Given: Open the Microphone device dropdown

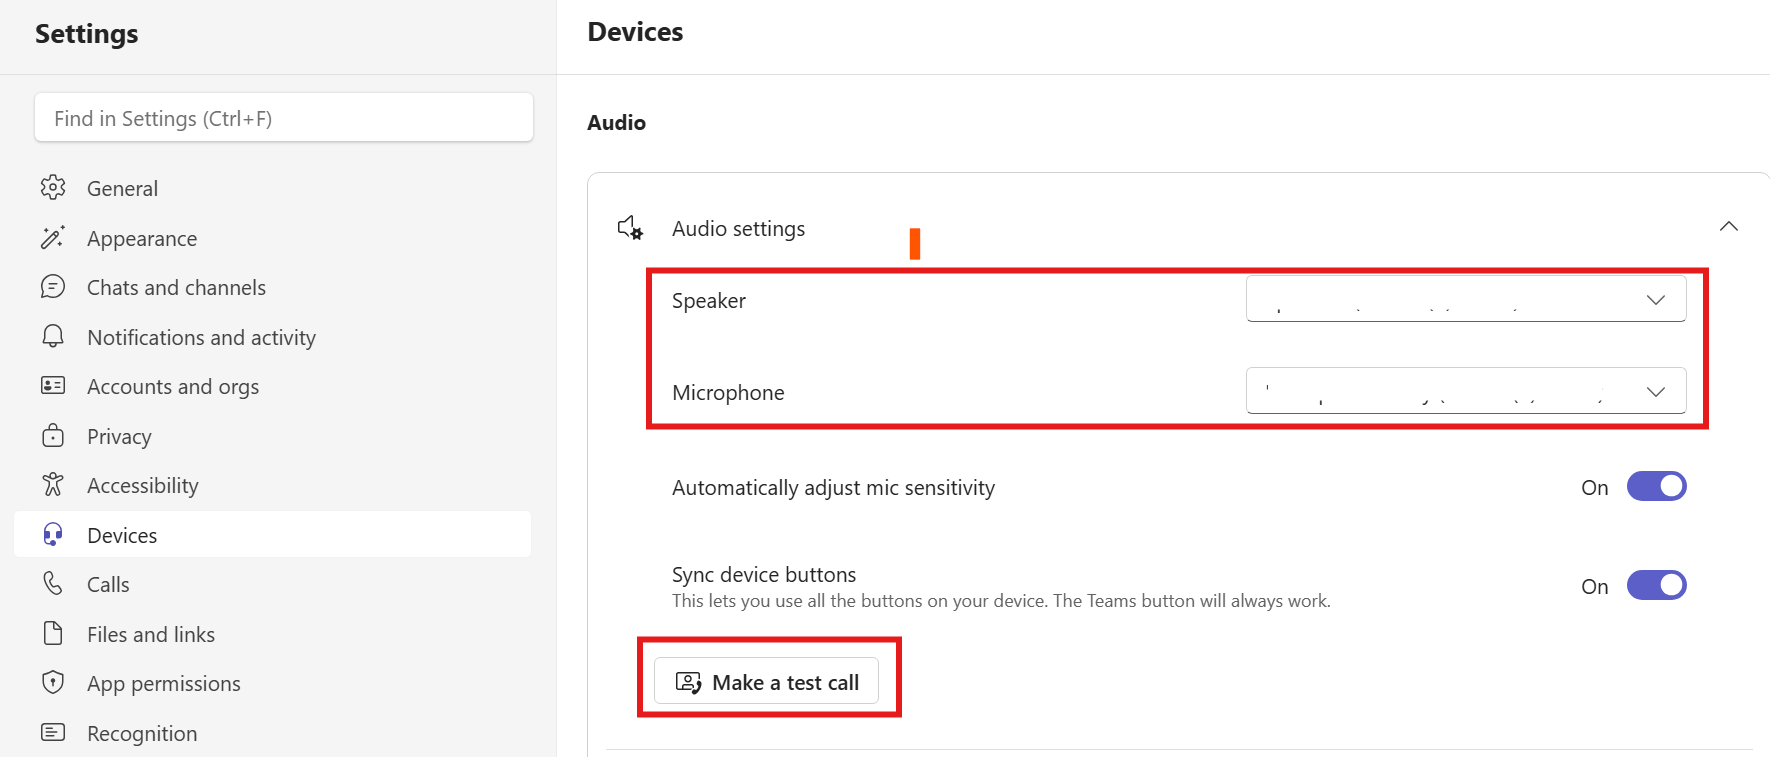Looking at the screenshot, I should click(x=1465, y=391).
